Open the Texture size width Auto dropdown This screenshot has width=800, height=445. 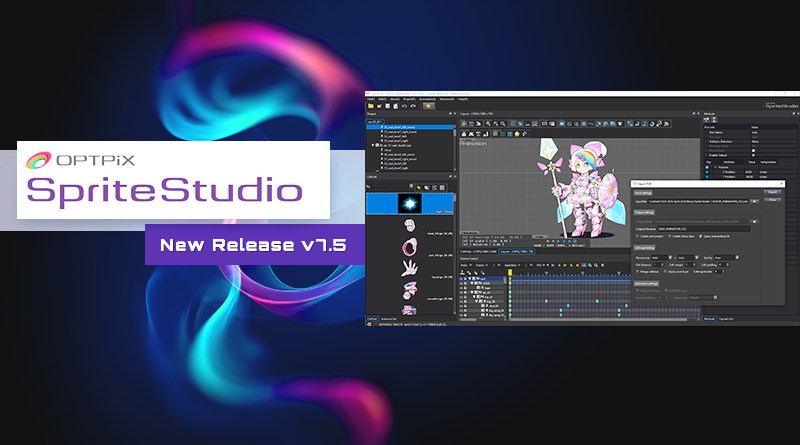pos(662,258)
